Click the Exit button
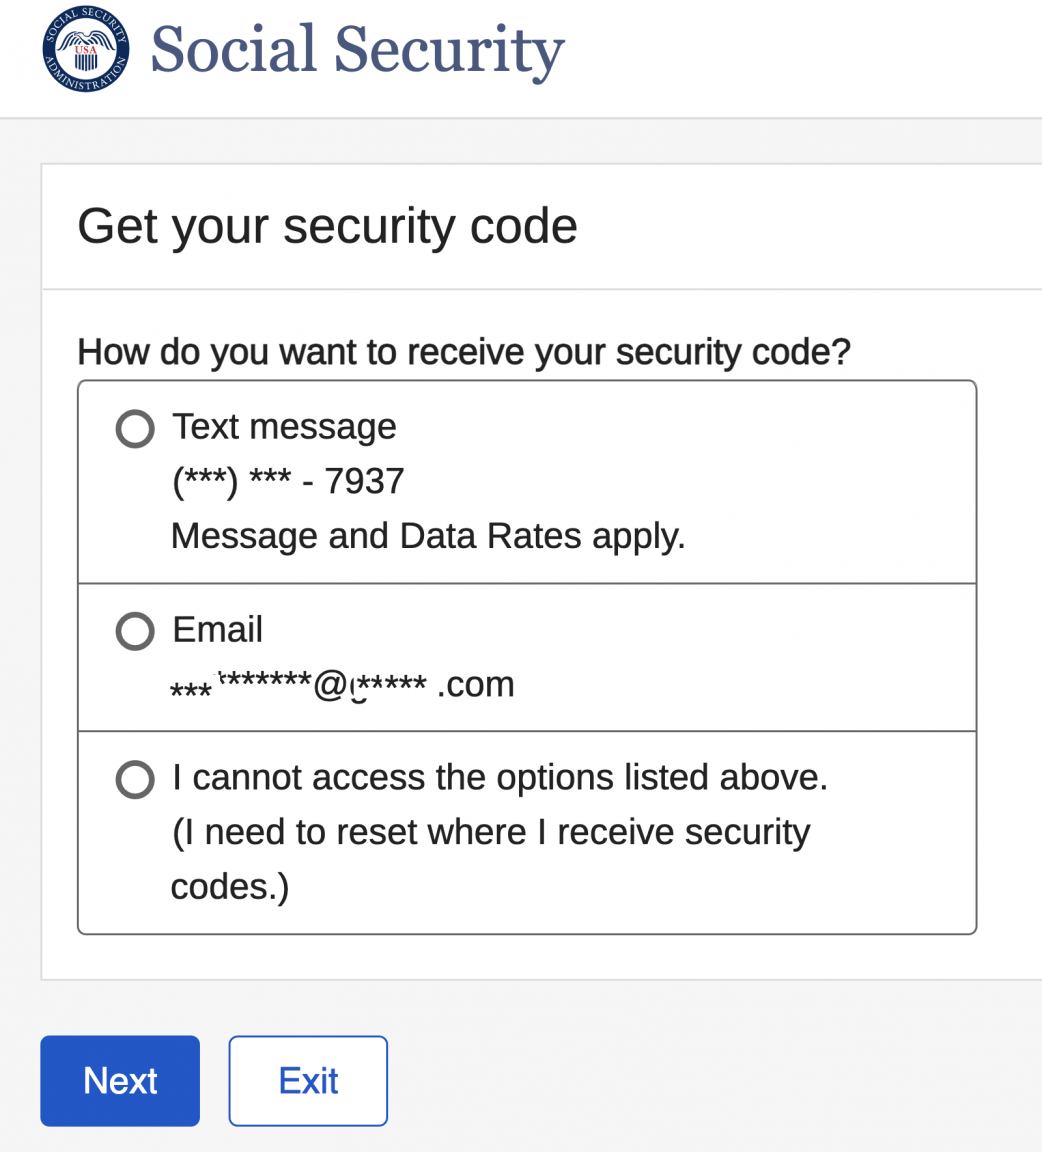 [308, 1081]
